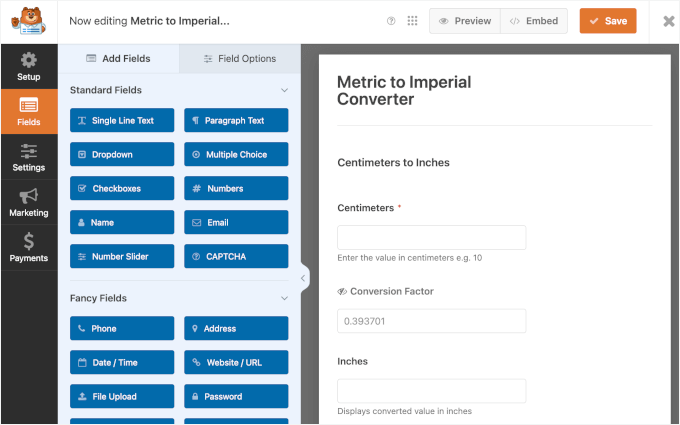This screenshot has height=425, width=680.
Task: Open the Setup gear panel
Action: pyautogui.click(x=29, y=66)
